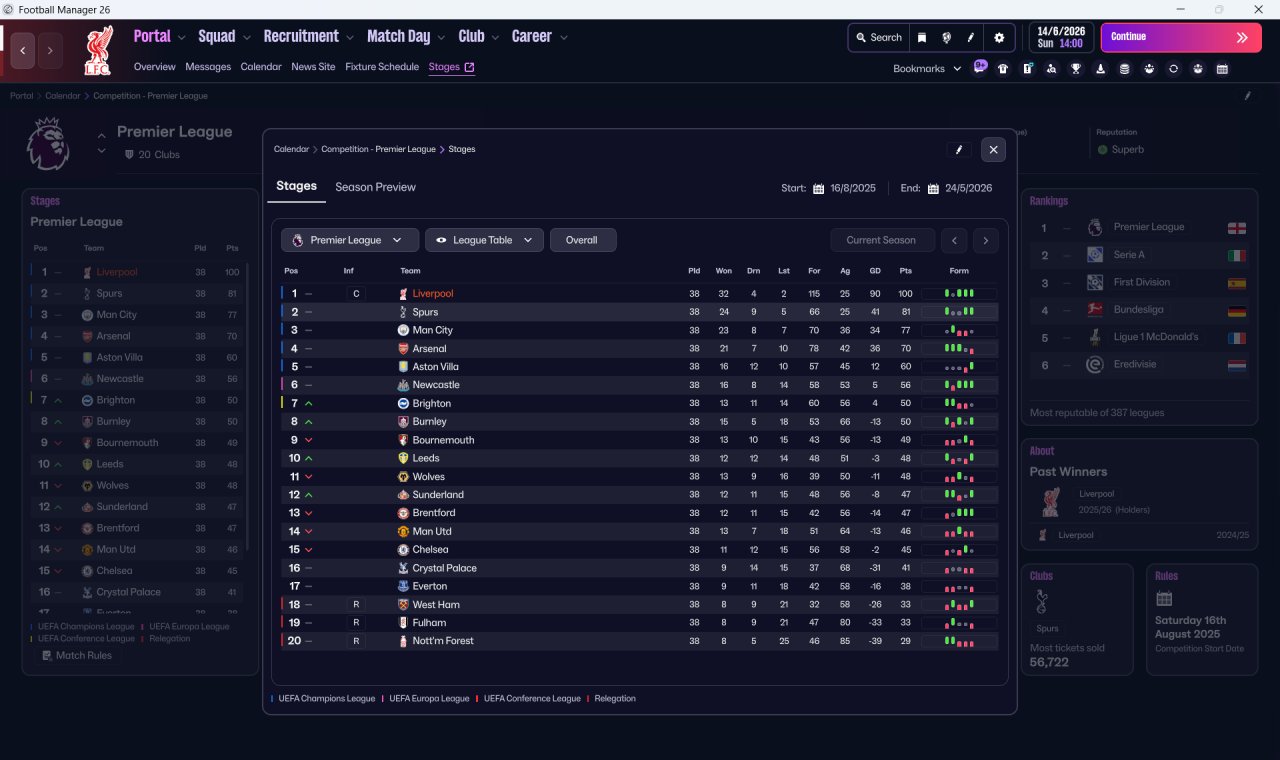Viewport: 1280px width, 760px height.
Task: Open the shirt bookmark icon
Action: tap(1003, 69)
